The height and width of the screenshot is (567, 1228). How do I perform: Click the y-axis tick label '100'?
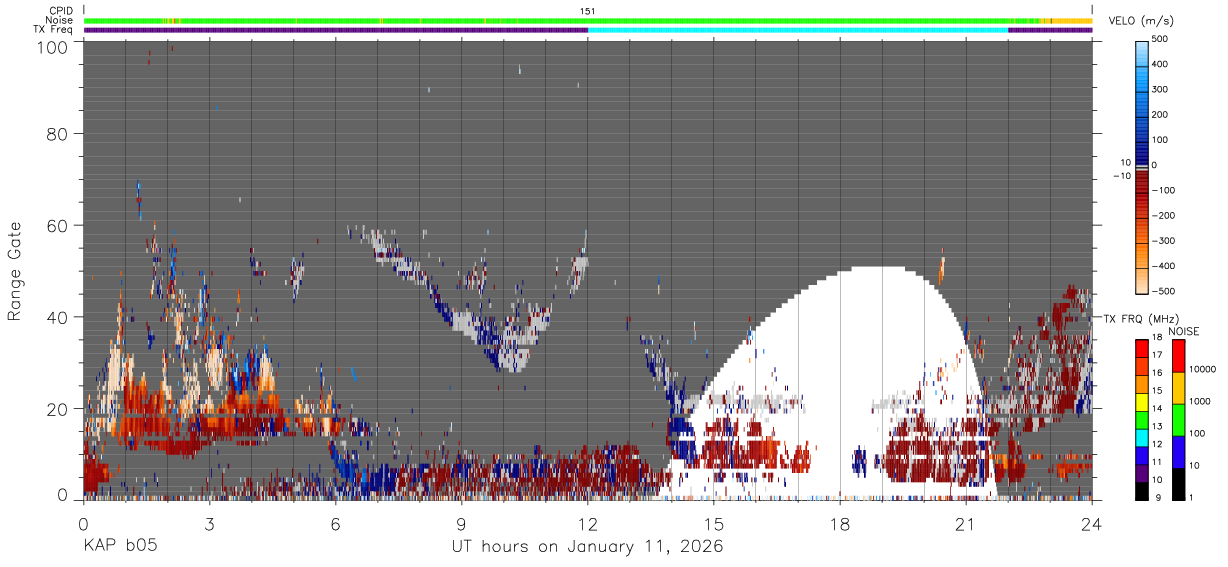[x=52, y=47]
